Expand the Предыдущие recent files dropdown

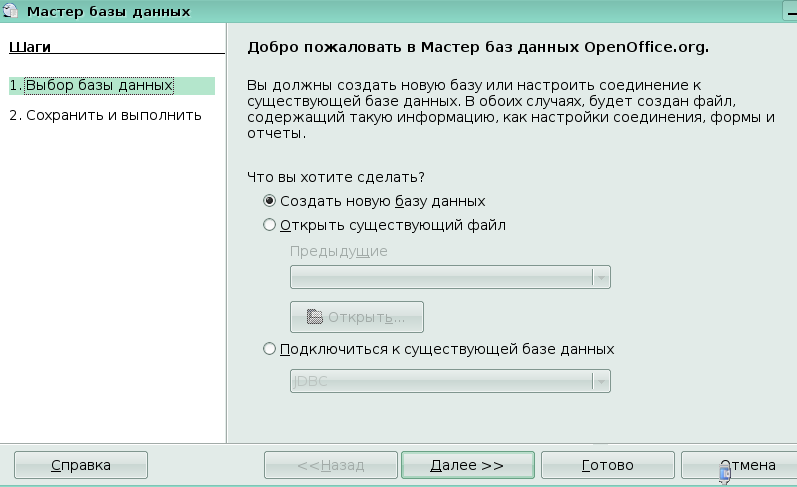tap(600, 277)
